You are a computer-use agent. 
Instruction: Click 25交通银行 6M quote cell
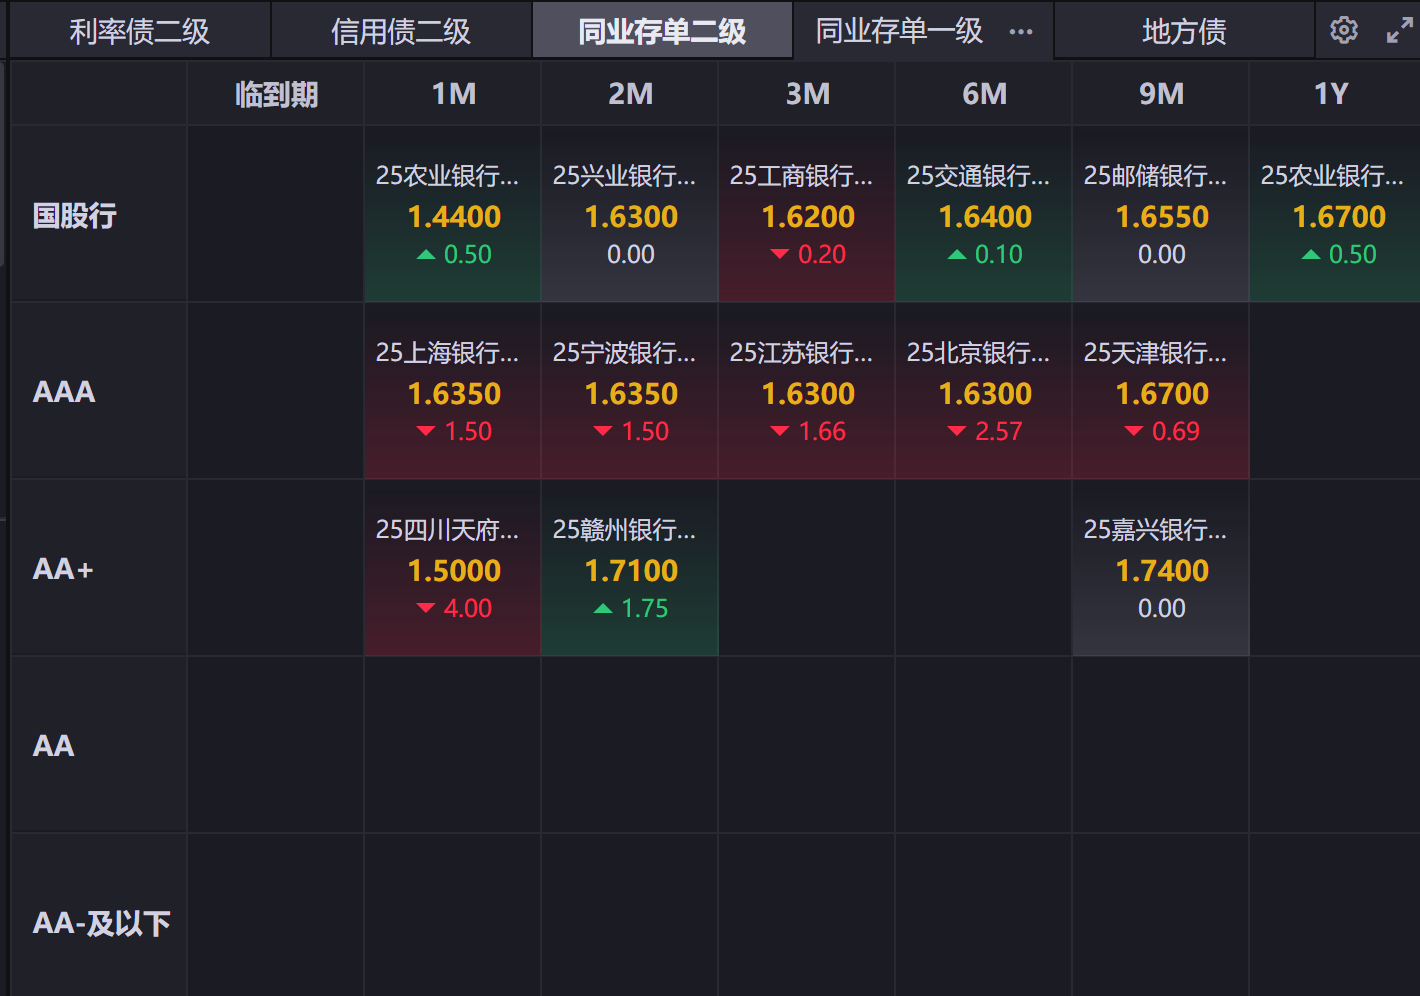(x=984, y=215)
